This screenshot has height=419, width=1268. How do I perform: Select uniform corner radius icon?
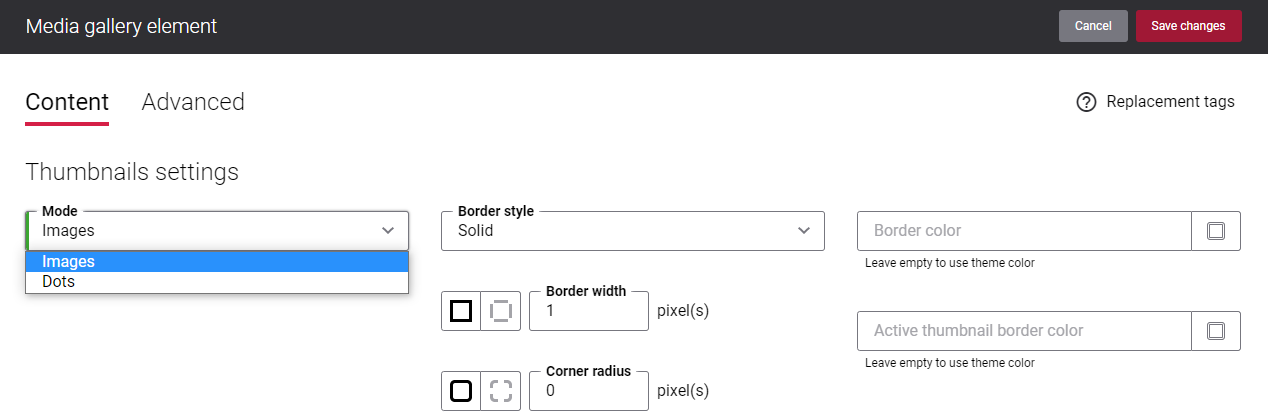pyautogui.click(x=461, y=391)
